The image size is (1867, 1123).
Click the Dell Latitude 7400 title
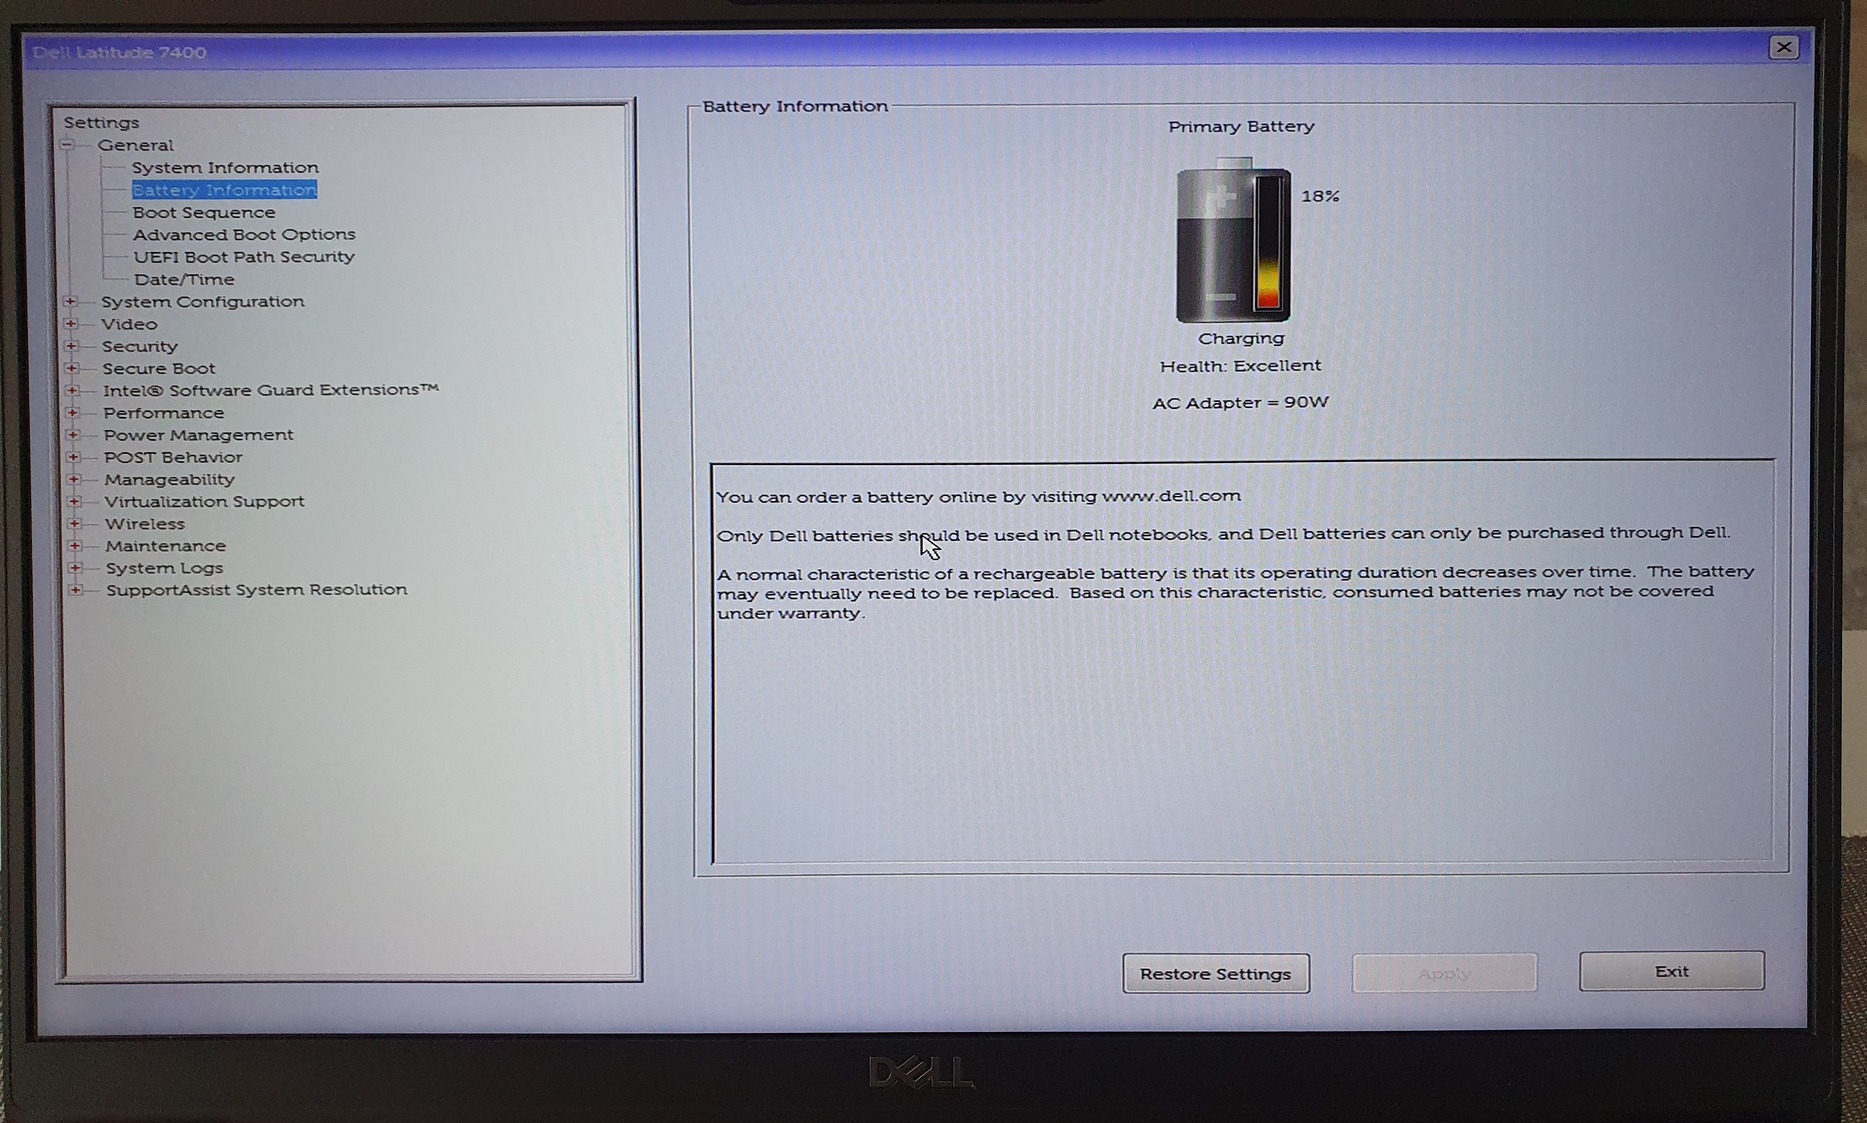tap(119, 52)
